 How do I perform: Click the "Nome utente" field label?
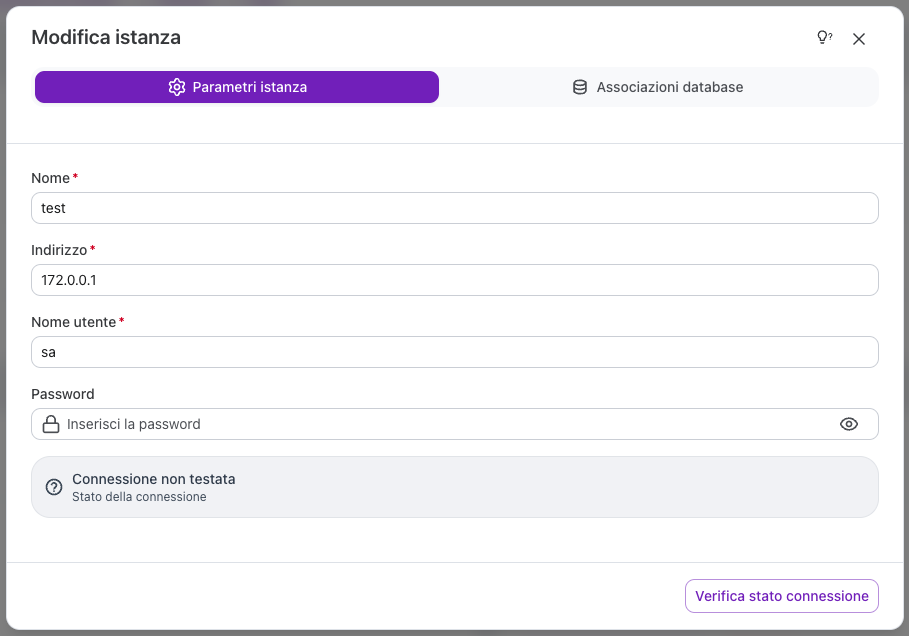point(74,322)
